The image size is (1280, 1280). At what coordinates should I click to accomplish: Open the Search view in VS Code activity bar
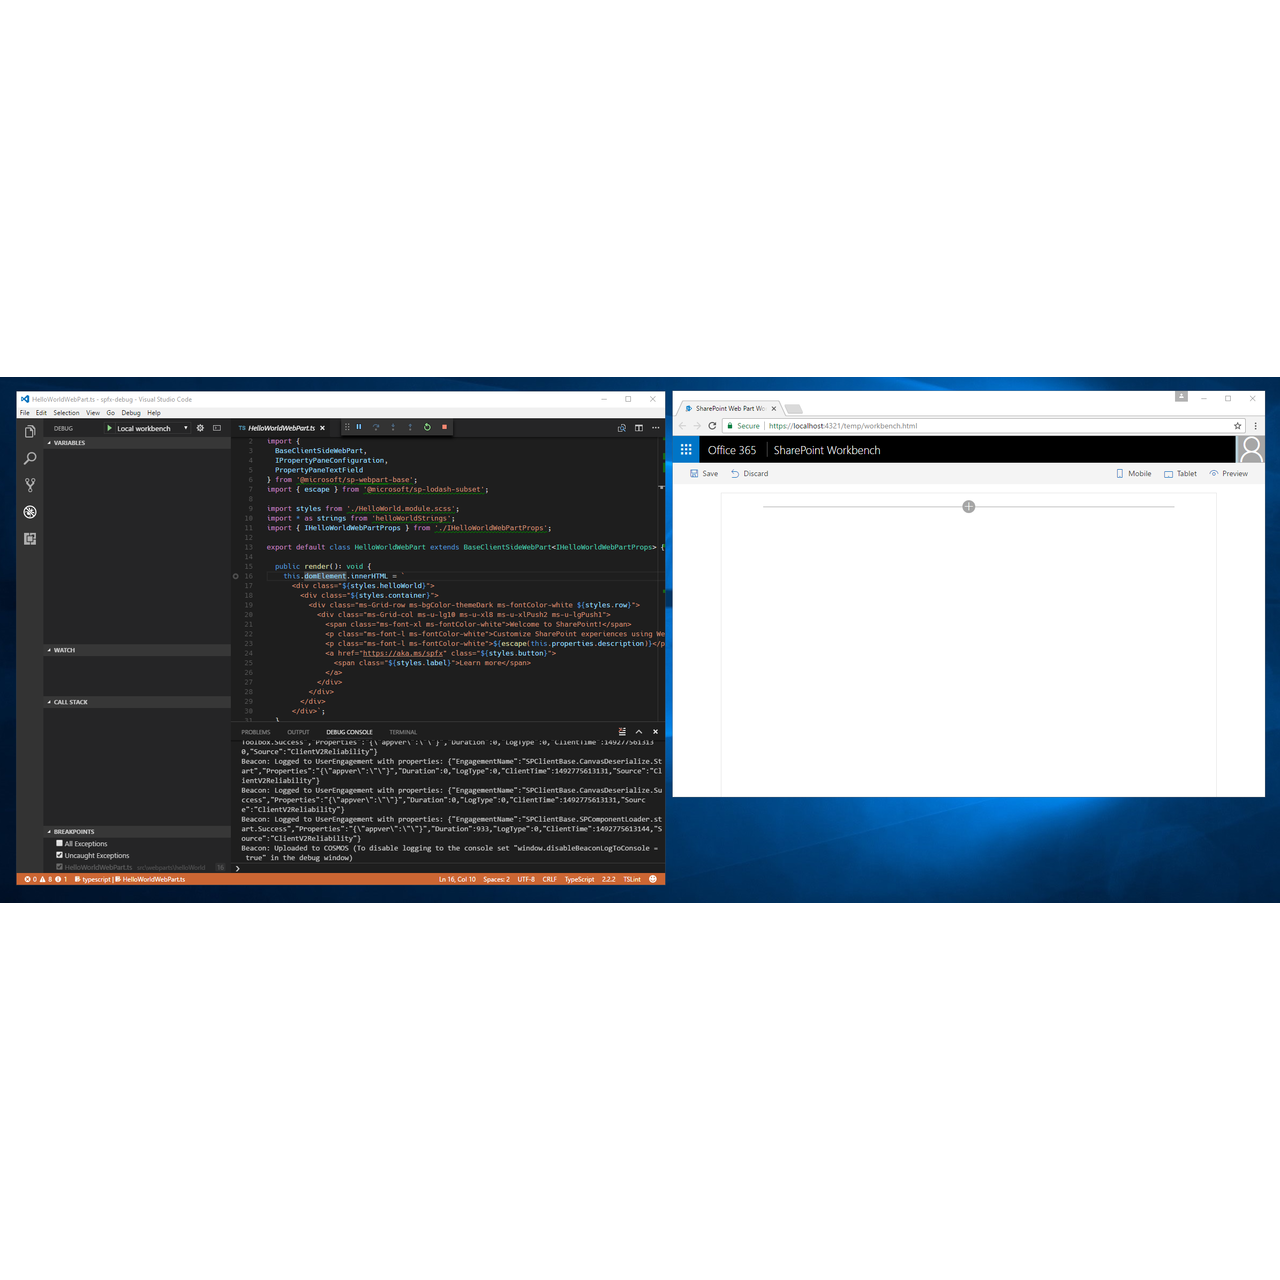coord(30,458)
